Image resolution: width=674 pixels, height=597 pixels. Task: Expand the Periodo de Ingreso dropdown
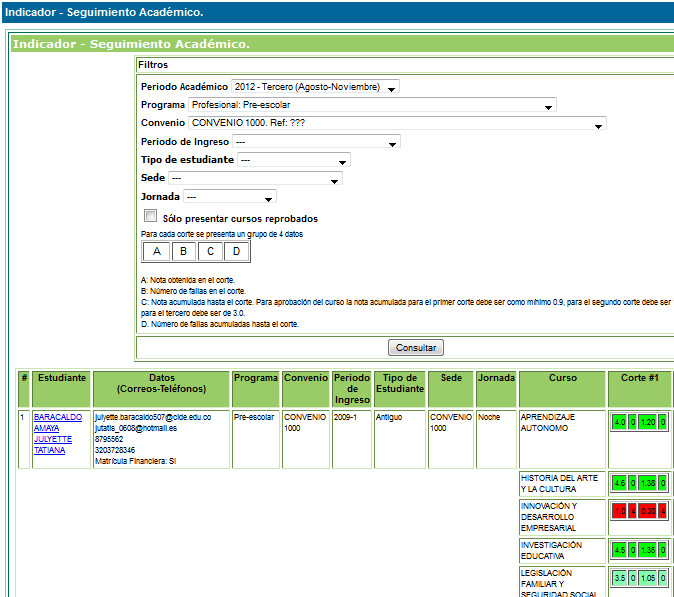click(x=316, y=142)
